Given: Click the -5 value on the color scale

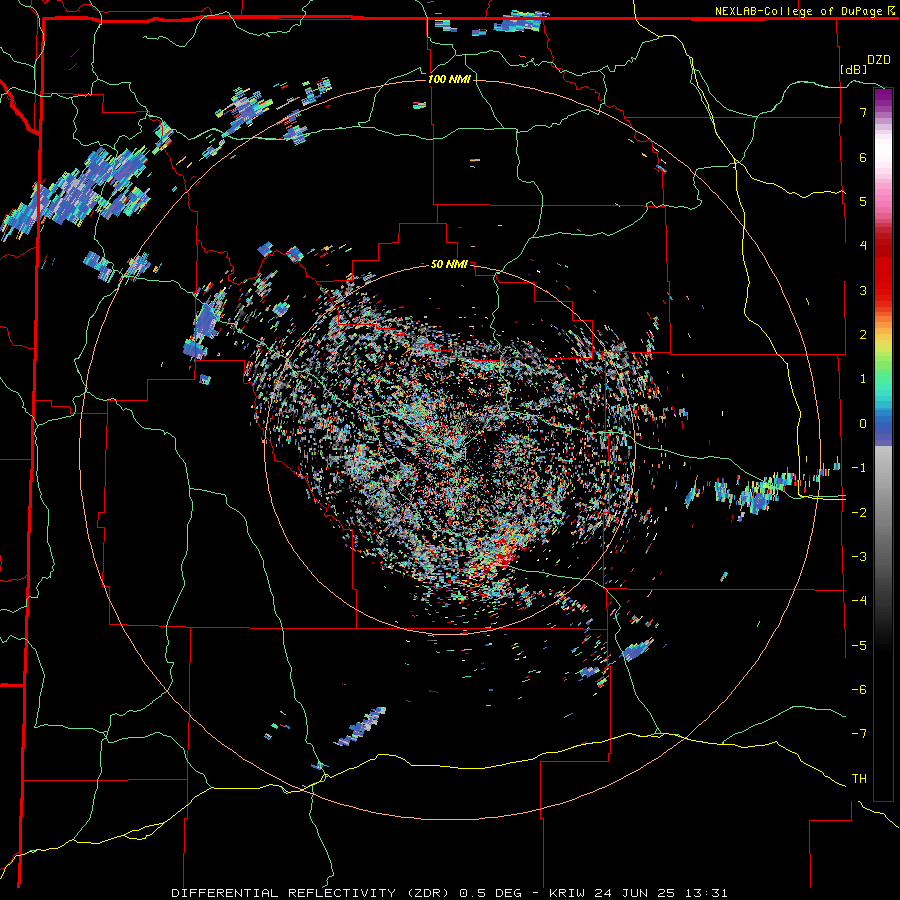Looking at the screenshot, I should pyautogui.click(x=859, y=646).
